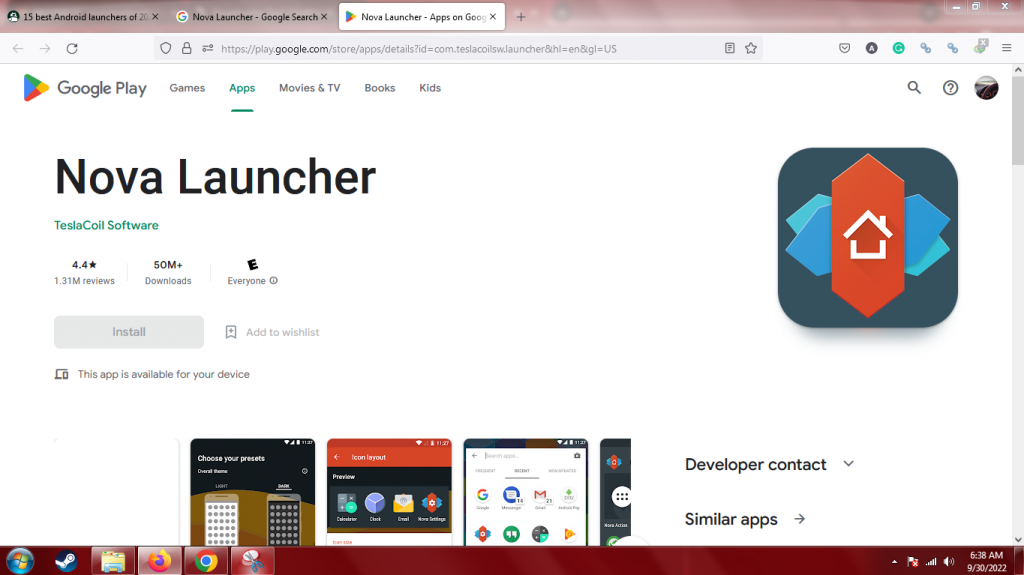Screen dimensions: 1024x575
Task: Click the Install button
Action: [x=129, y=332]
